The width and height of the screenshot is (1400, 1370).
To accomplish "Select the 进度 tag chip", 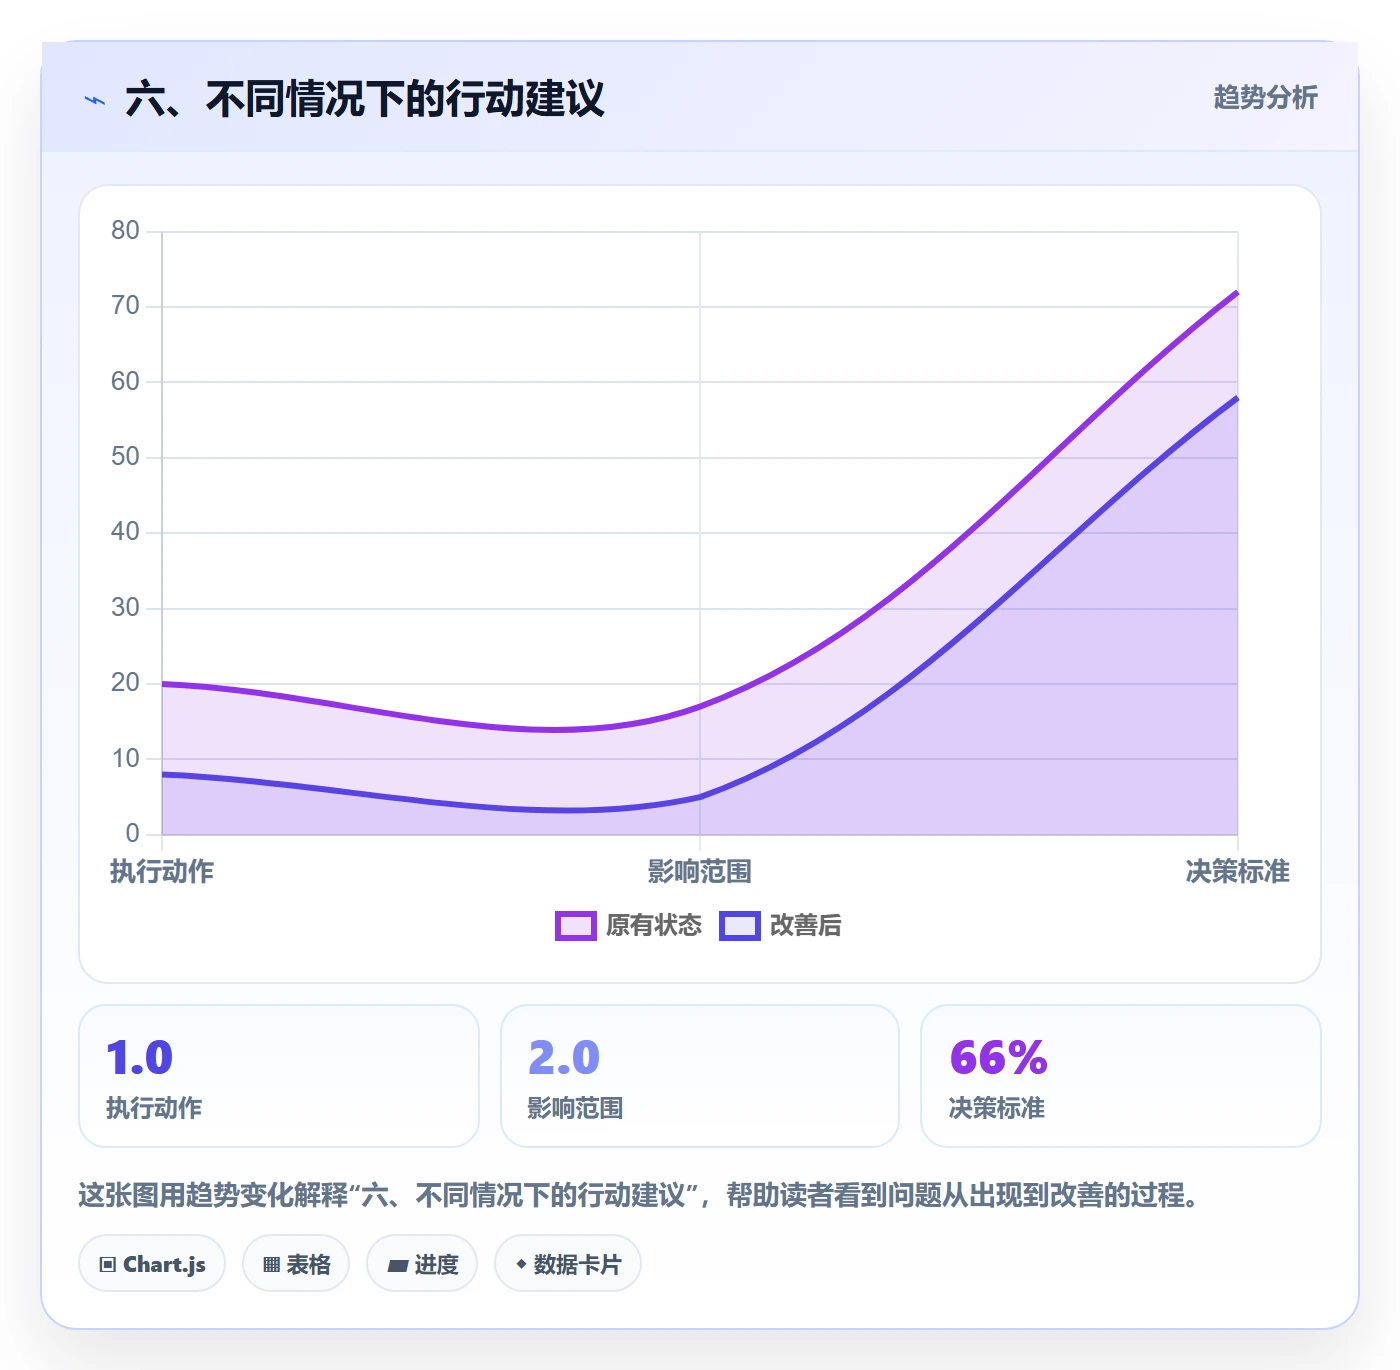I will tap(422, 1264).
